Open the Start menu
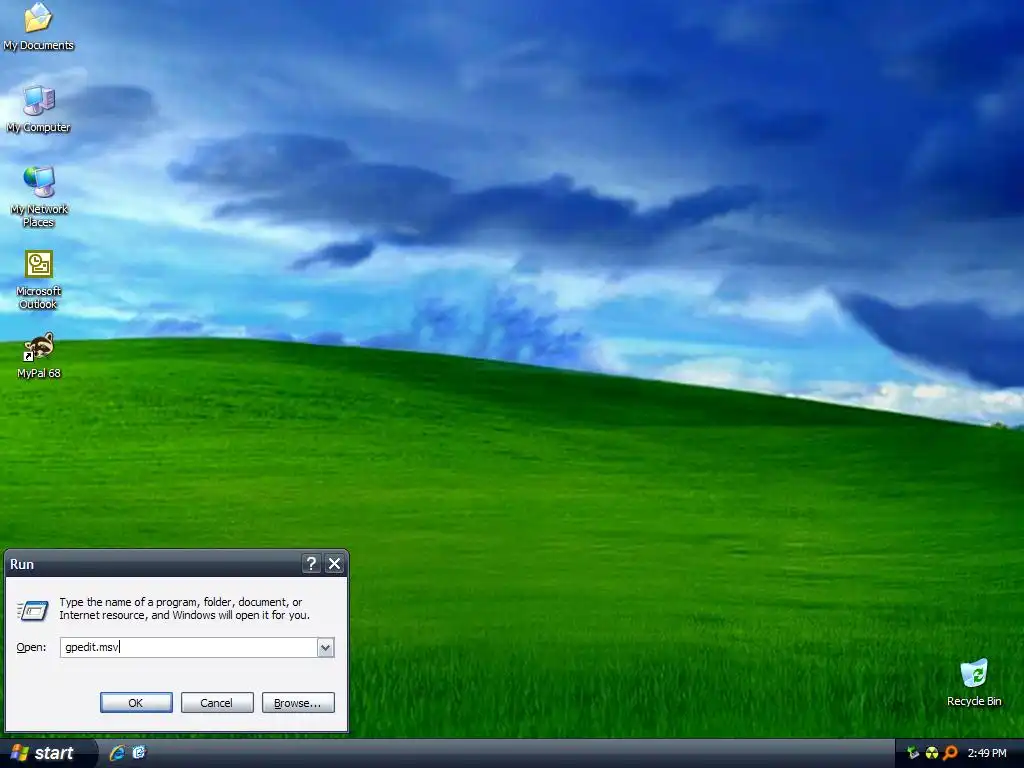Viewport: 1024px width, 768px height. (47, 753)
